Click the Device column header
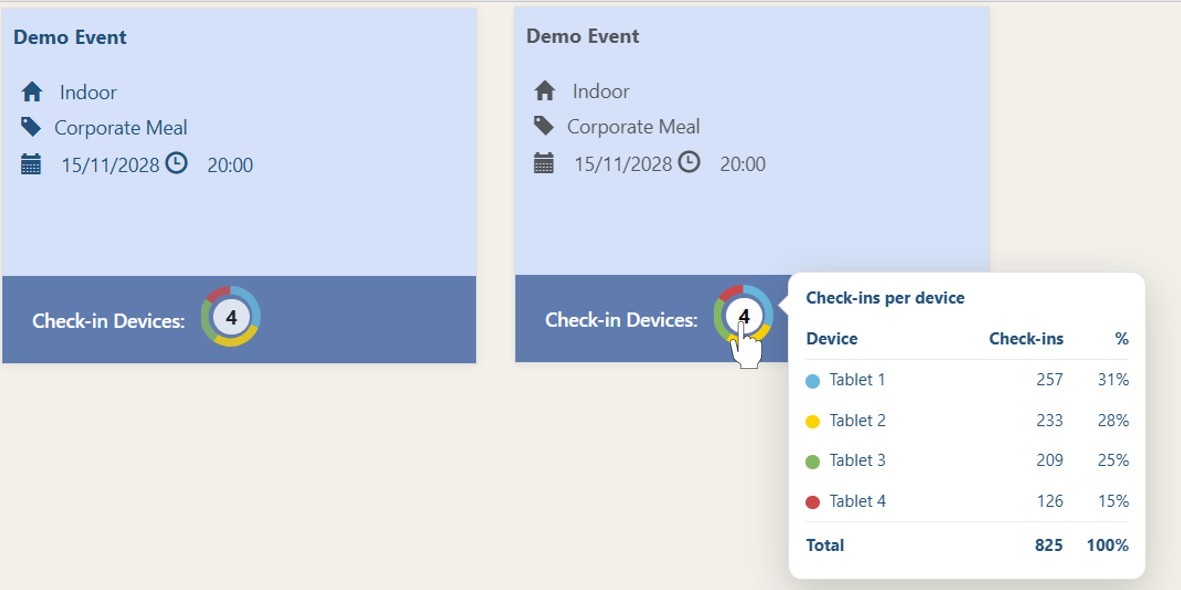Image resolution: width=1181 pixels, height=590 pixels. [832, 339]
